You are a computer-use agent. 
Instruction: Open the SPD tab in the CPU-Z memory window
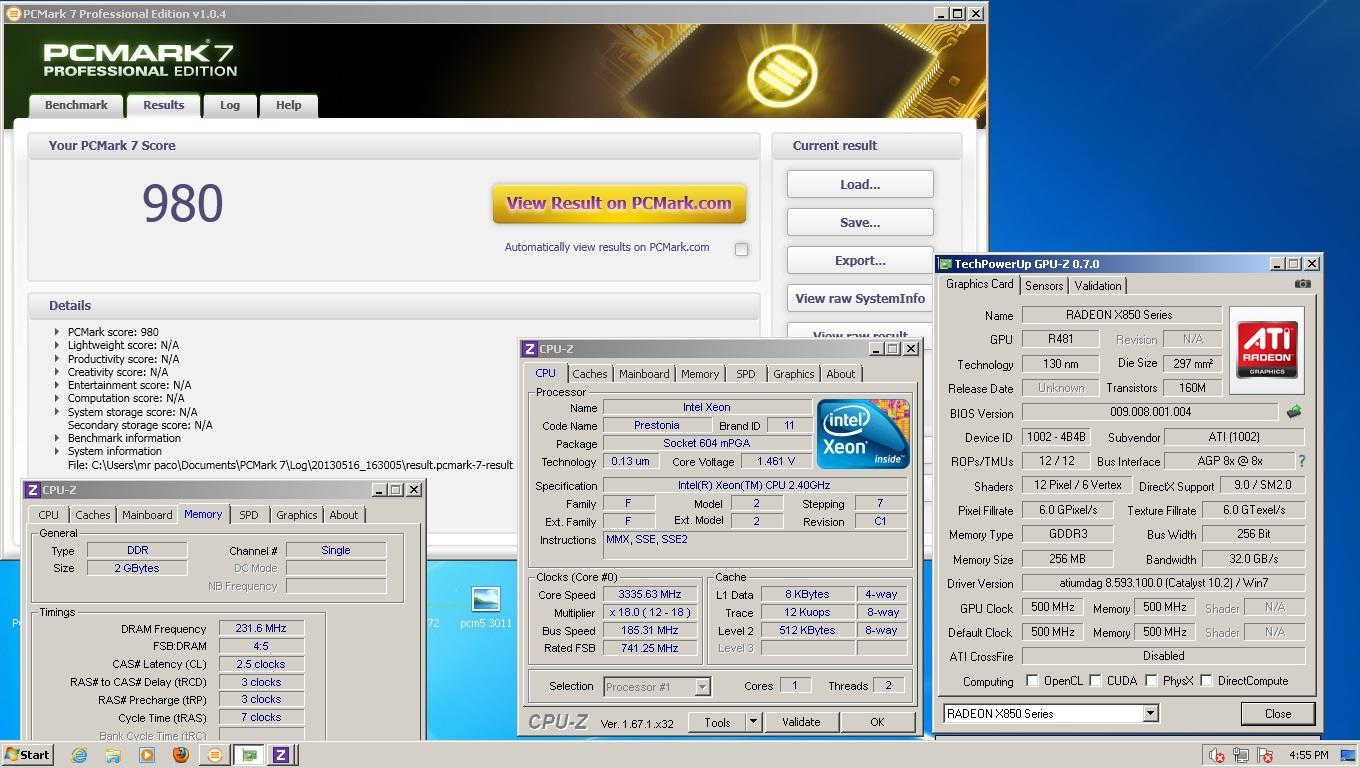[248, 515]
